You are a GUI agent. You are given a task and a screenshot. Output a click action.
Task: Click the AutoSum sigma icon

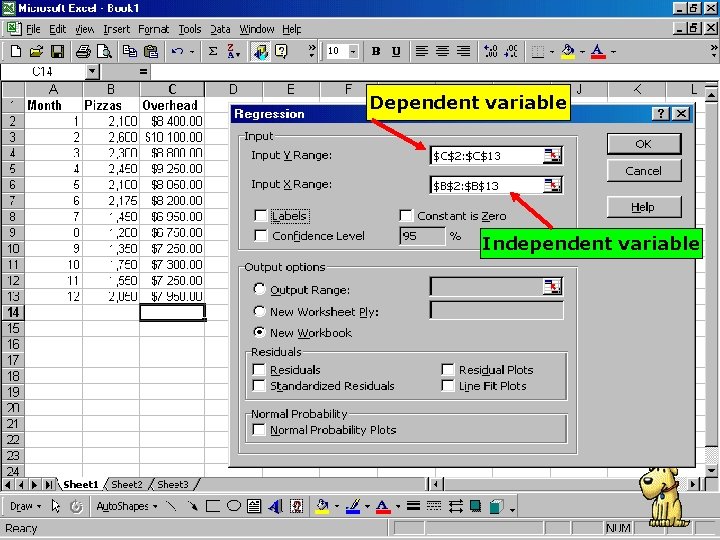point(213,51)
